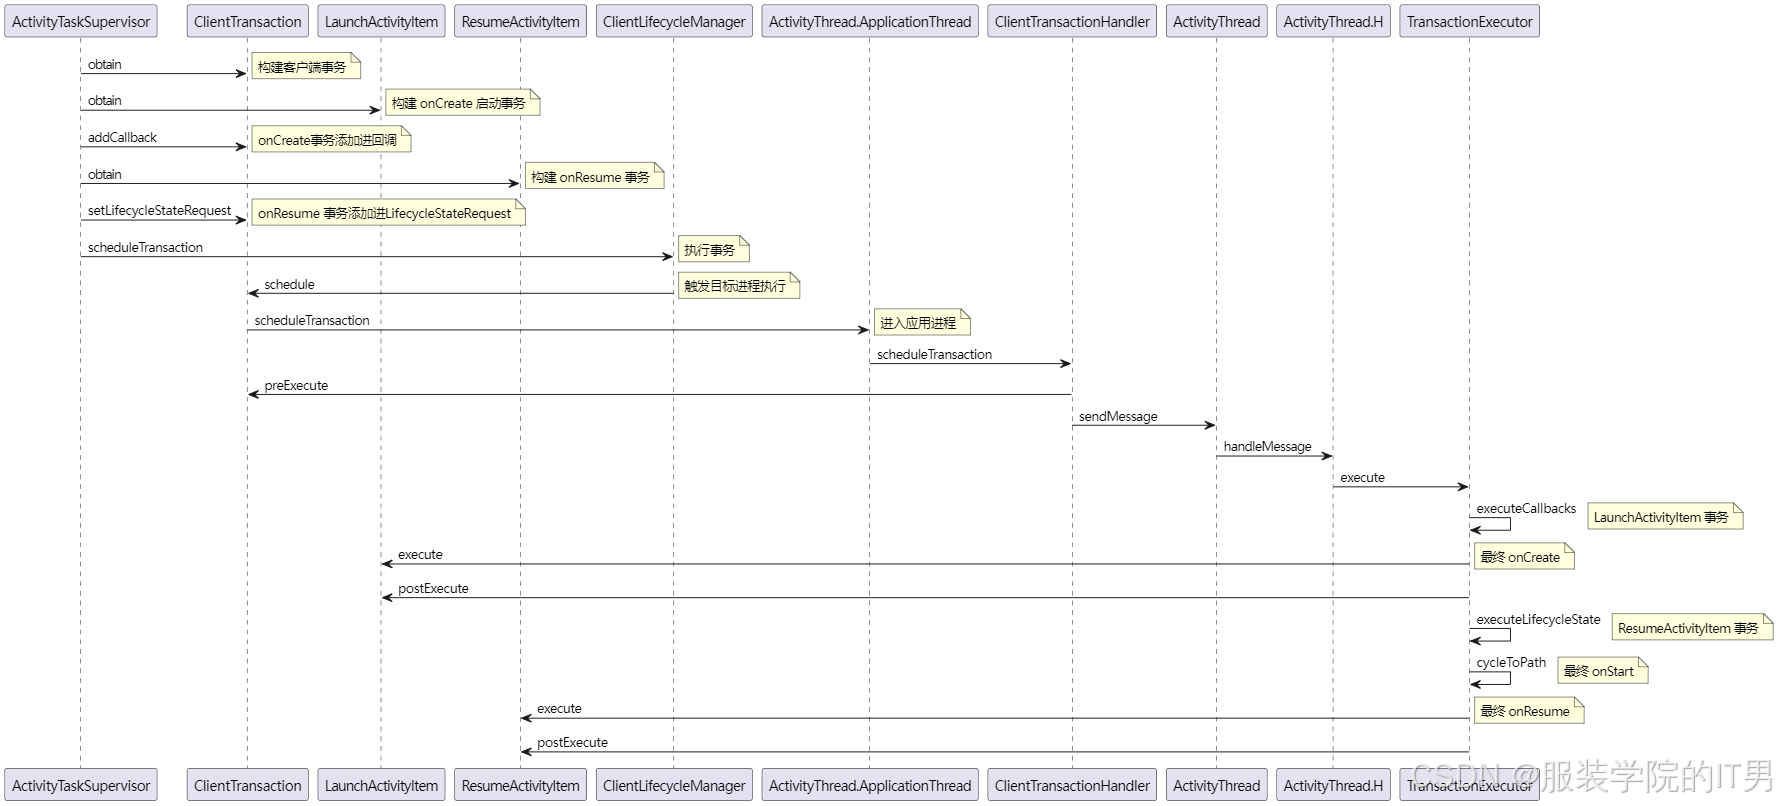Click the postExecute label pointing to ResumeActivityItem
This screenshot has height=806, width=1780.
coord(572,743)
